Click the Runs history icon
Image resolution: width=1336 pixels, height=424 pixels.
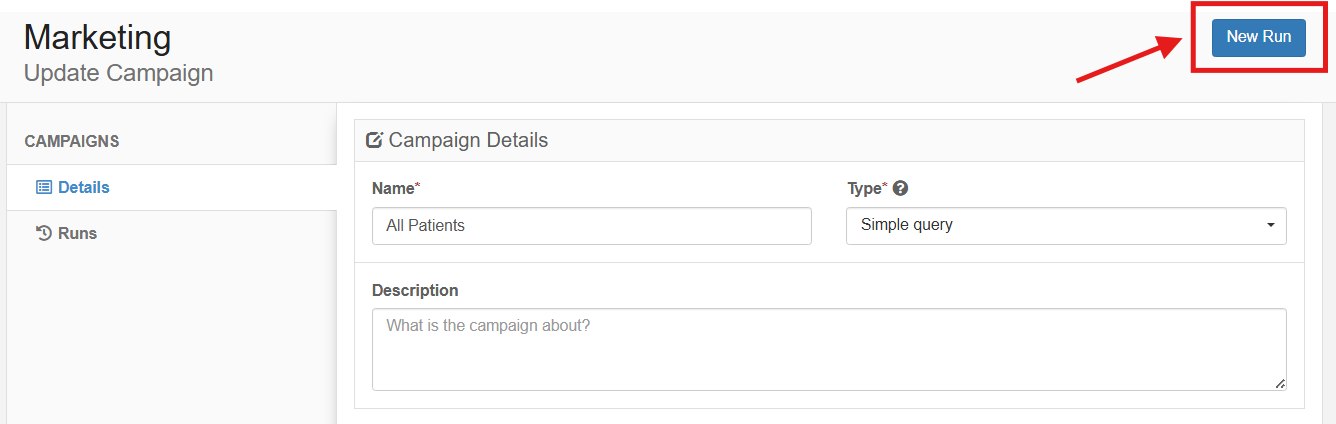coord(44,233)
